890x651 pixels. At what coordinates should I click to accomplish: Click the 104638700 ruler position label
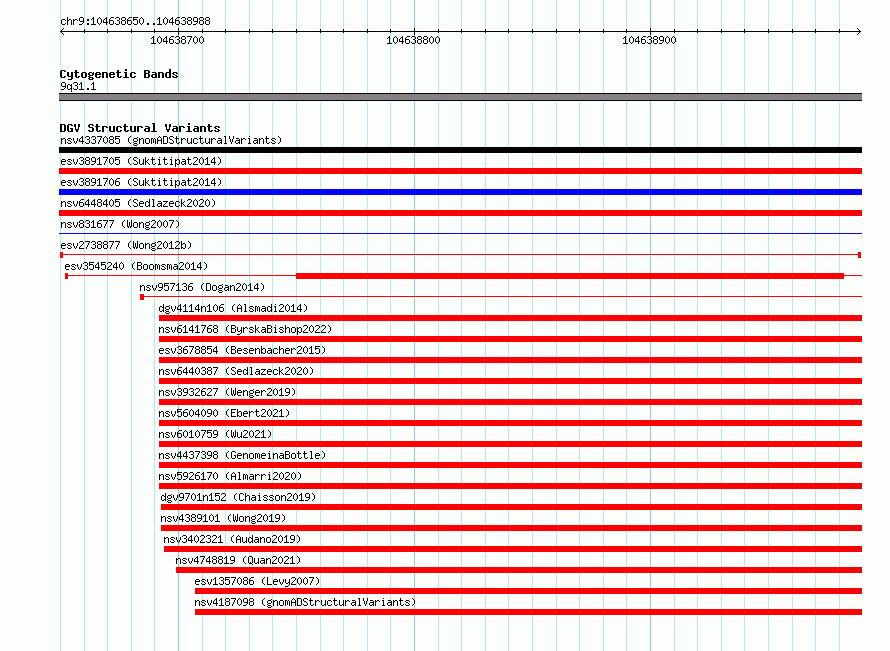[177, 40]
